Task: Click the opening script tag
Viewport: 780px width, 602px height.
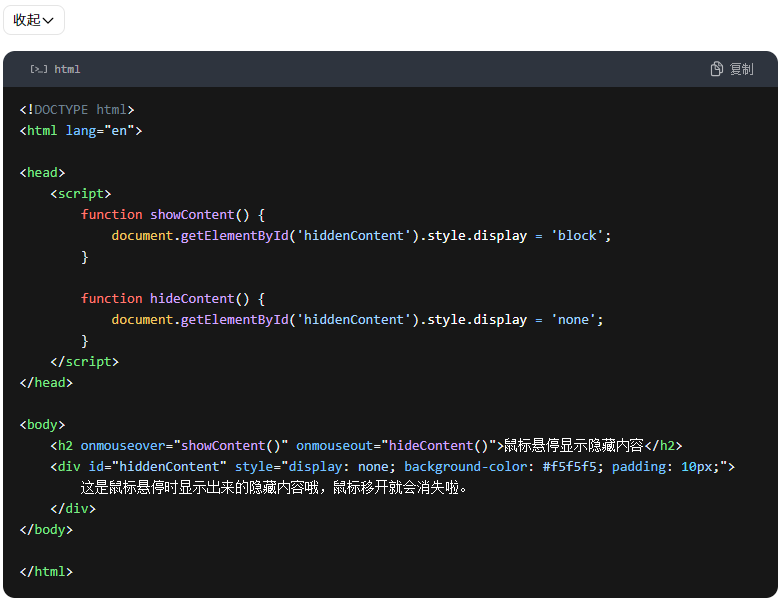Action: click(81, 194)
